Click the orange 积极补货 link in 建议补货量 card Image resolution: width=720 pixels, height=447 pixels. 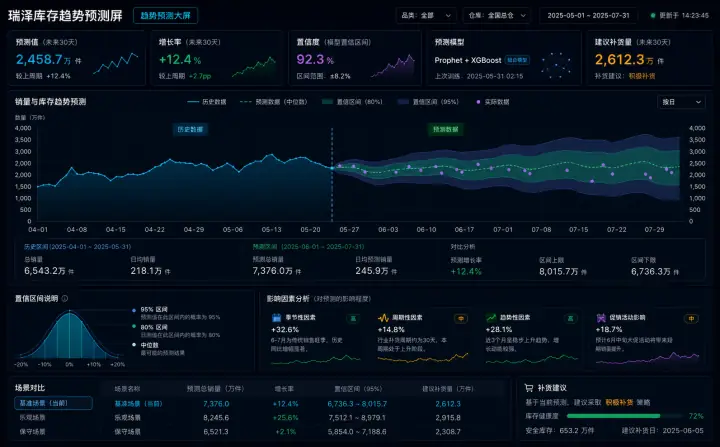coord(641,76)
